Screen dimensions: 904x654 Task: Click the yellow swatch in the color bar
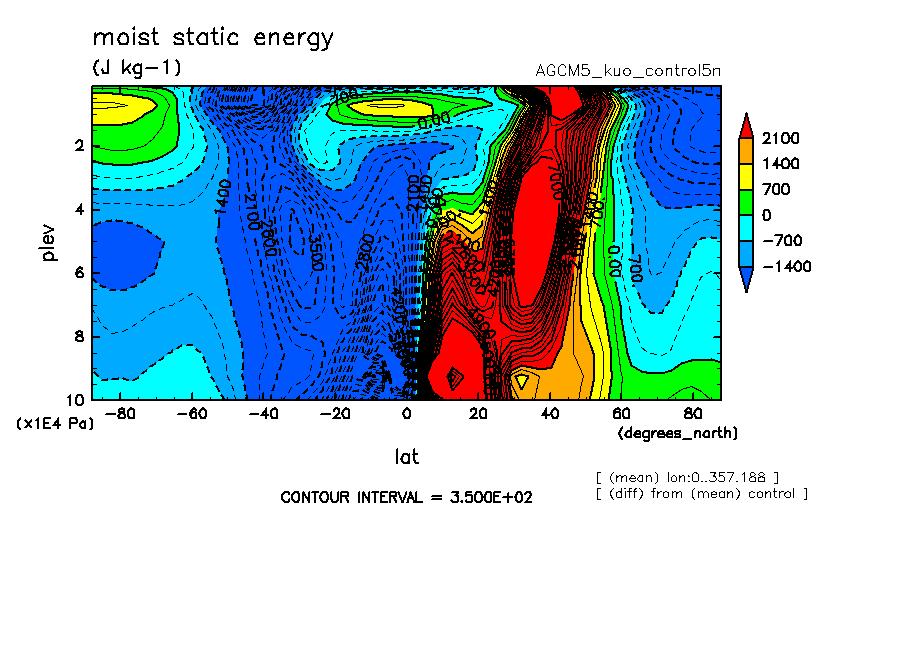click(746, 177)
